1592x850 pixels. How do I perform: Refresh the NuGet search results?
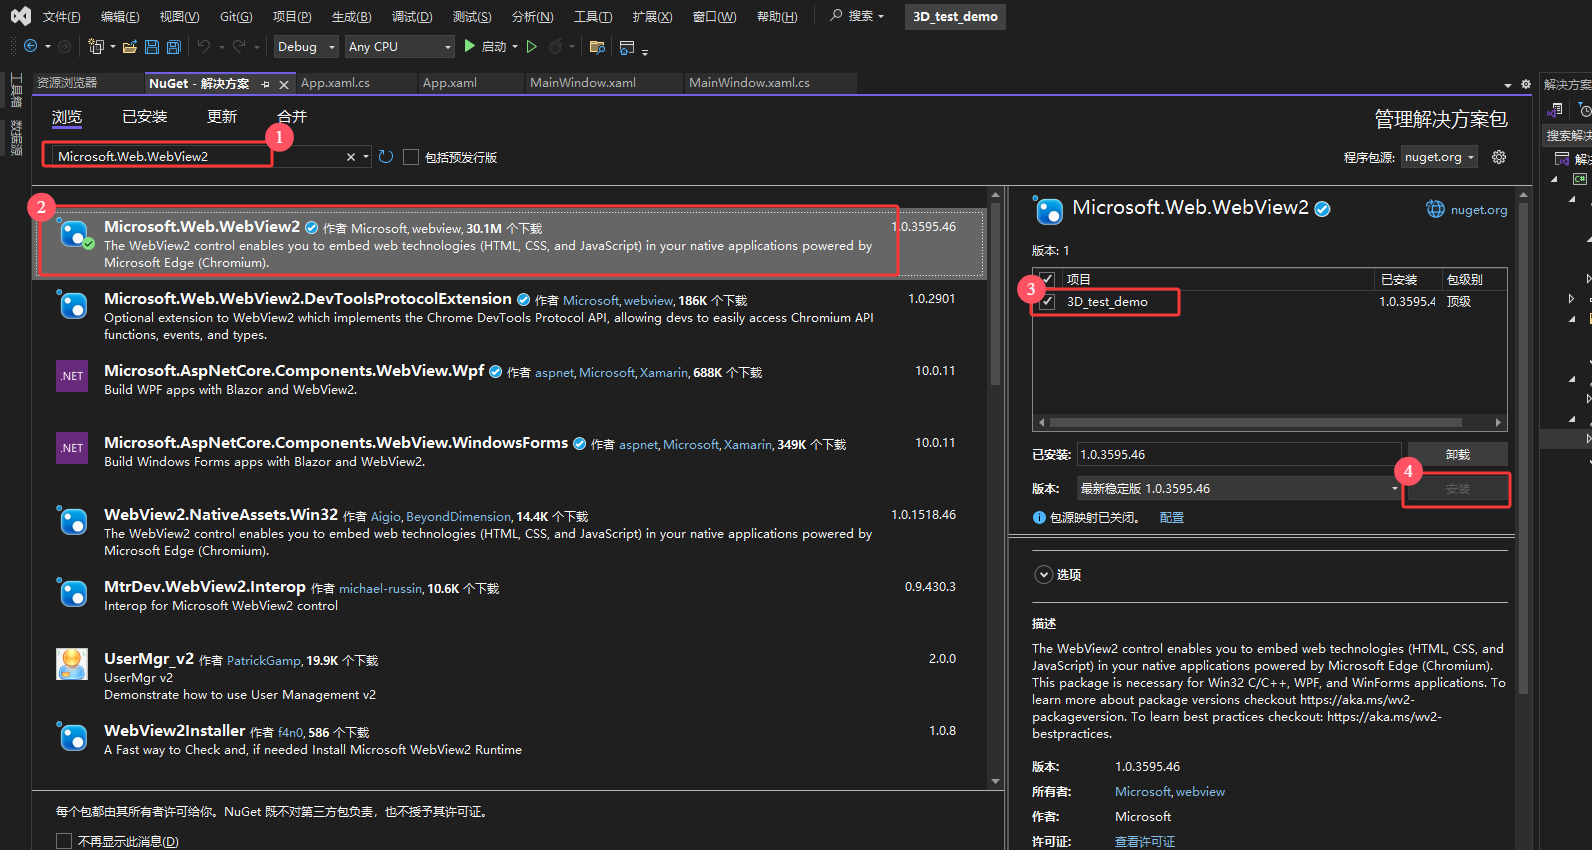pyautogui.click(x=386, y=157)
